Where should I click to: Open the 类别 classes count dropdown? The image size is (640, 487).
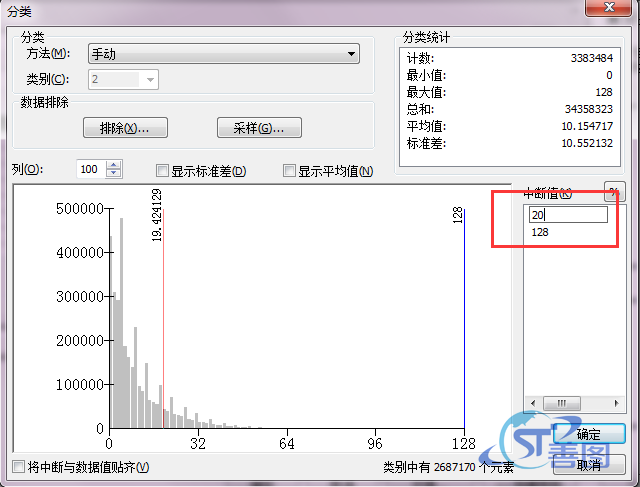tap(123, 79)
